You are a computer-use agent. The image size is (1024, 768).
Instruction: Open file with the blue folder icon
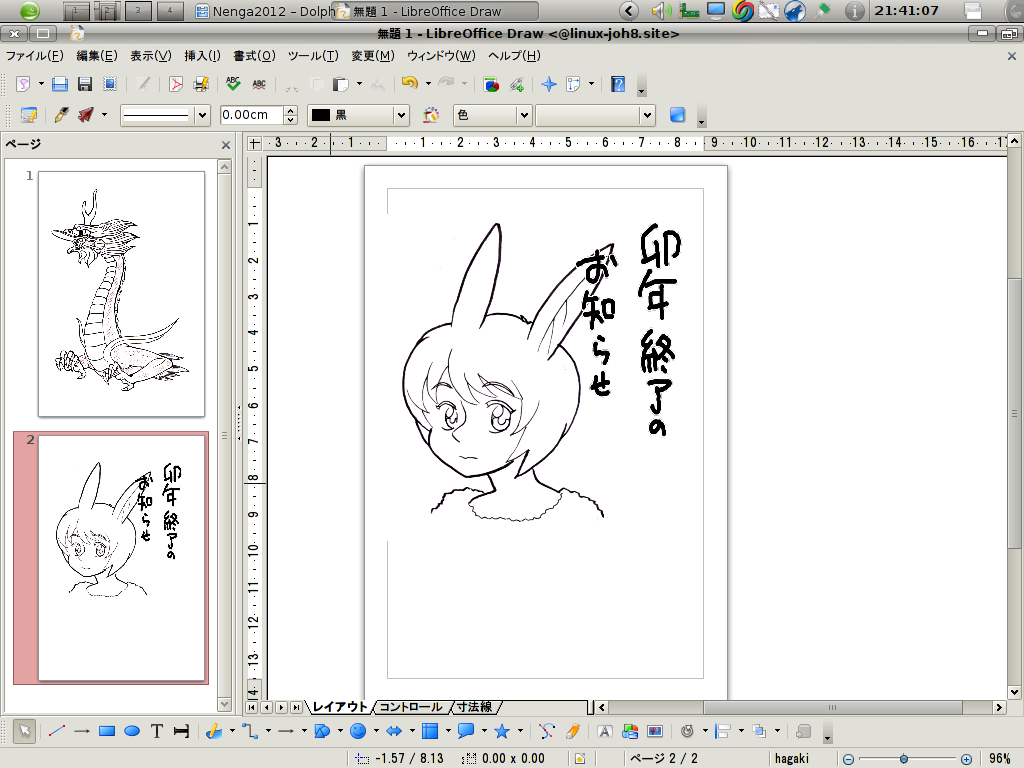pos(59,84)
